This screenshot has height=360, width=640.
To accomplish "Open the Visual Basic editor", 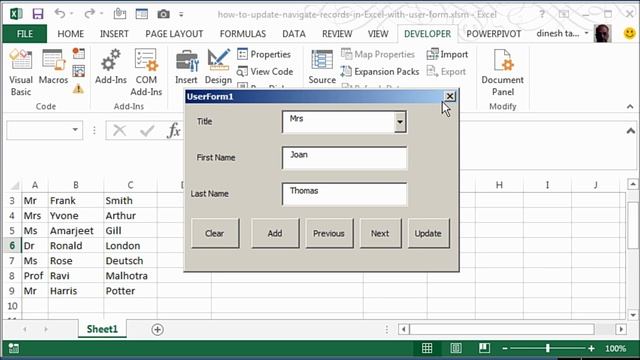I will 20,72.
